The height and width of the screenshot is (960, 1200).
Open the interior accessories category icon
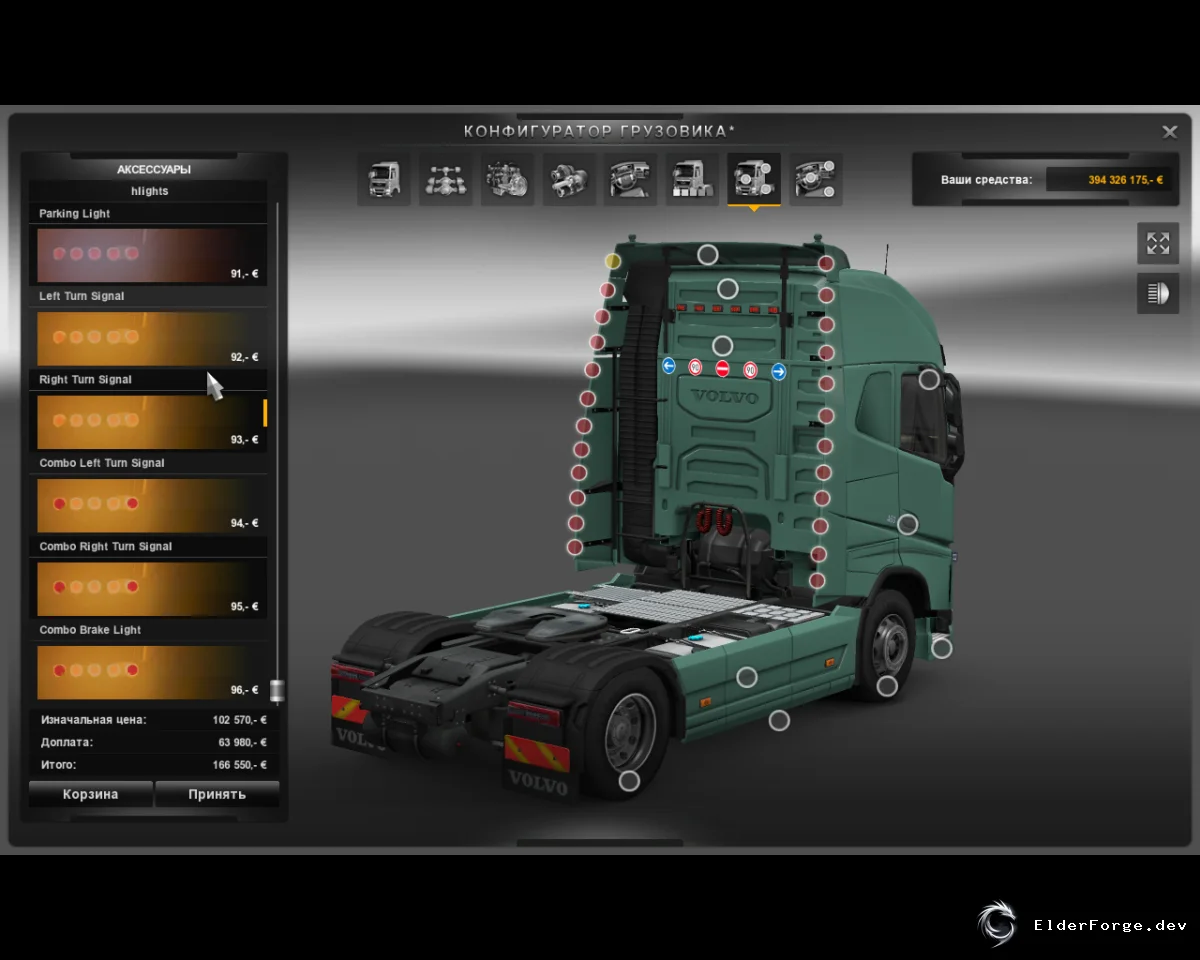click(x=815, y=179)
